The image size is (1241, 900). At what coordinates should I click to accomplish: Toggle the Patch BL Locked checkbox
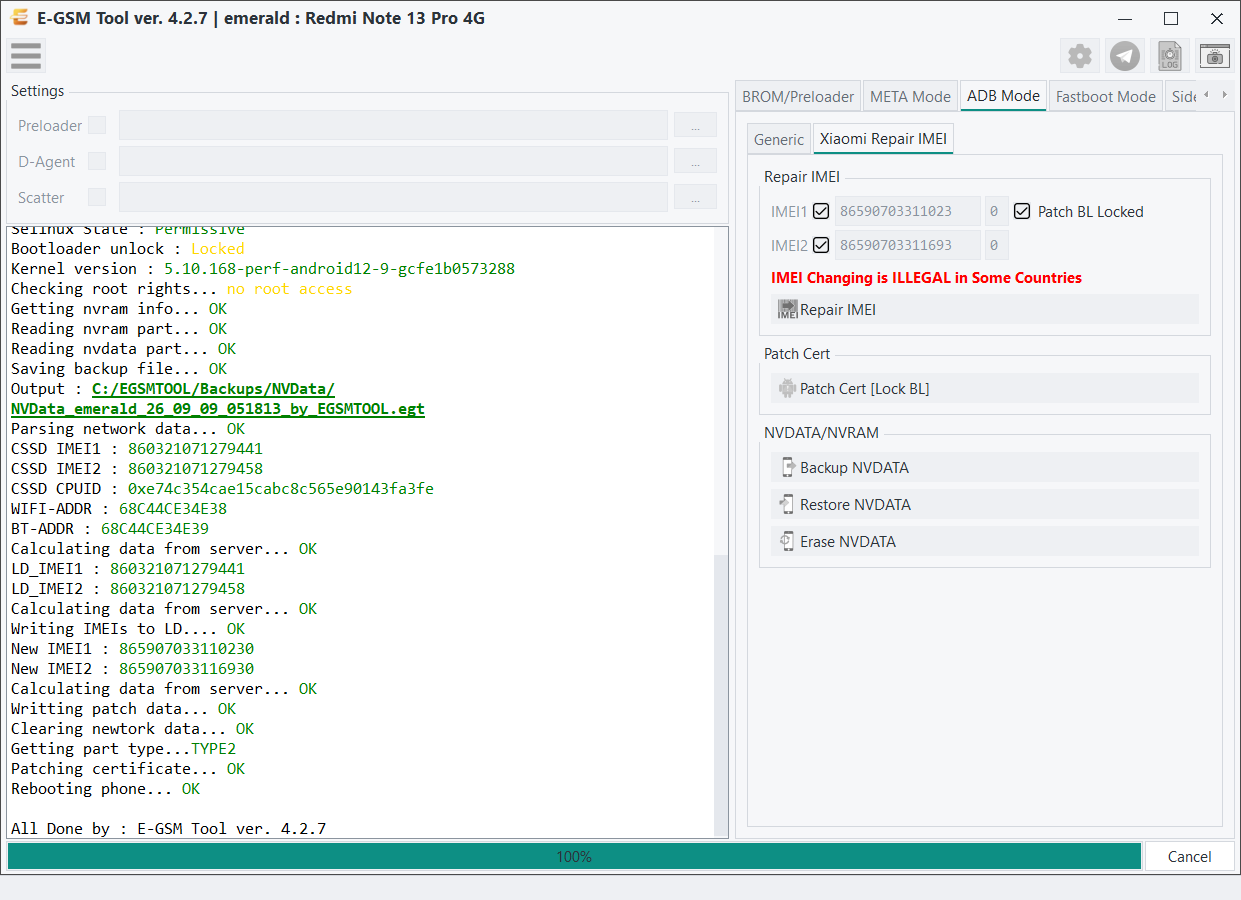click(x=1022, y=211)
